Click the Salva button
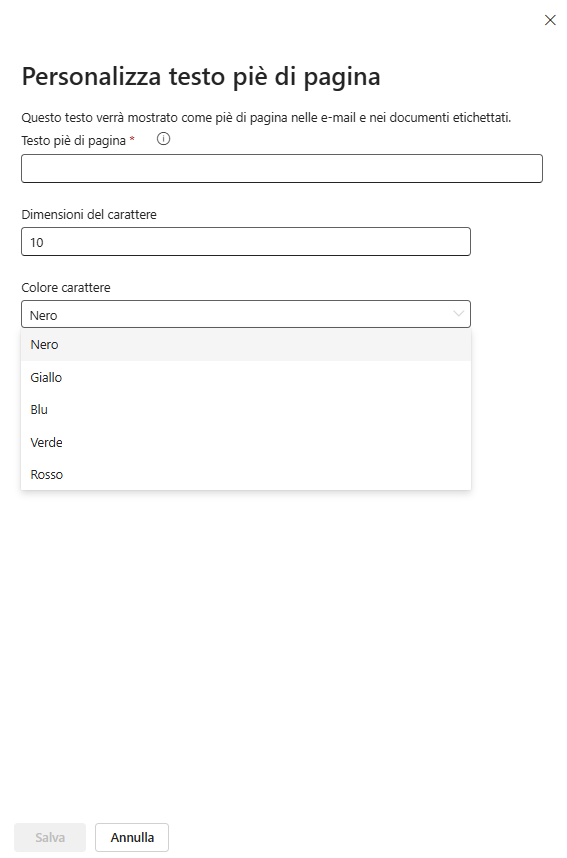The height and width of the screenshot is (858, 567). [x=50, y=837]
